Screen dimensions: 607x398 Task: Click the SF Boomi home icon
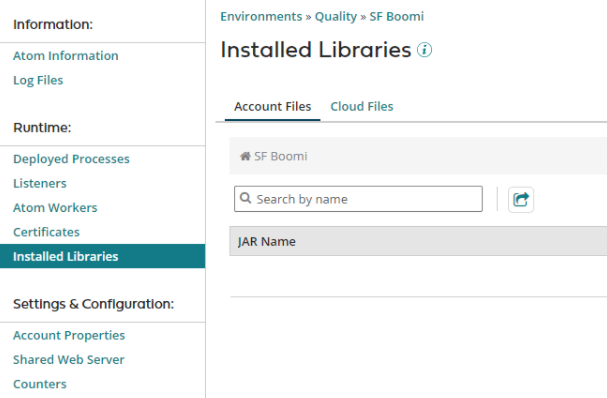tap(245, 156)
